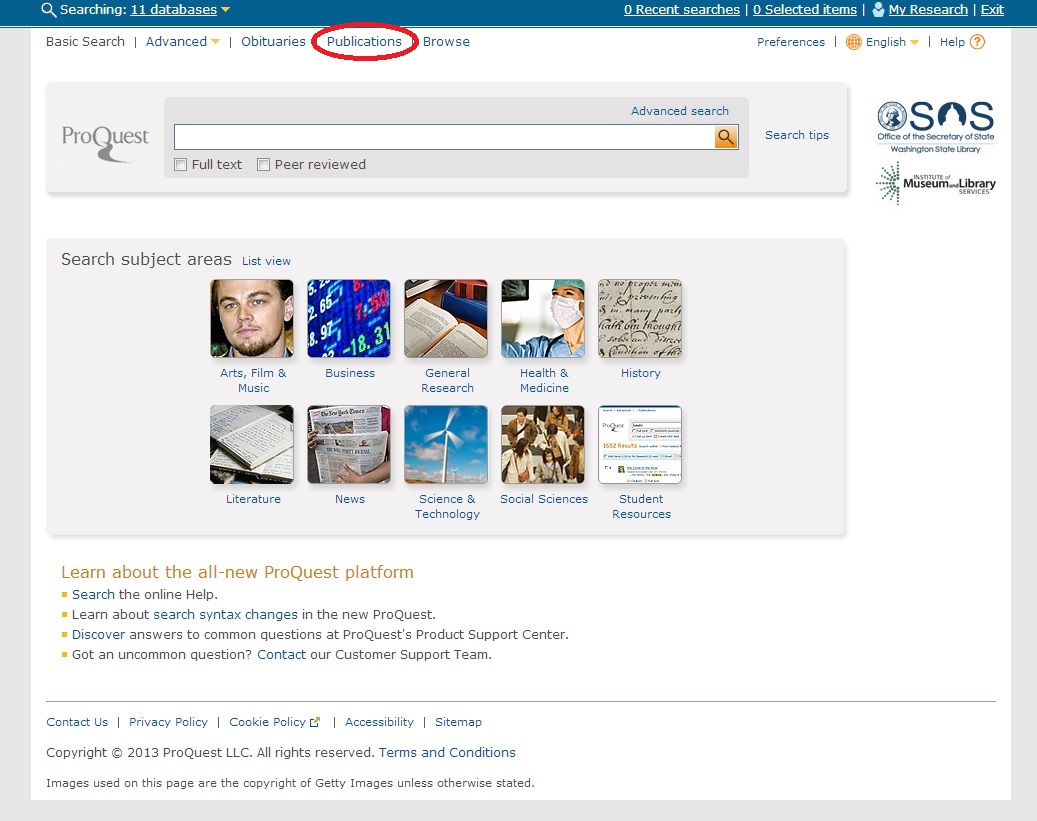Open the Arts, Film & Music text link
This screenshot has height=821, width=1037.
point(253,380)
